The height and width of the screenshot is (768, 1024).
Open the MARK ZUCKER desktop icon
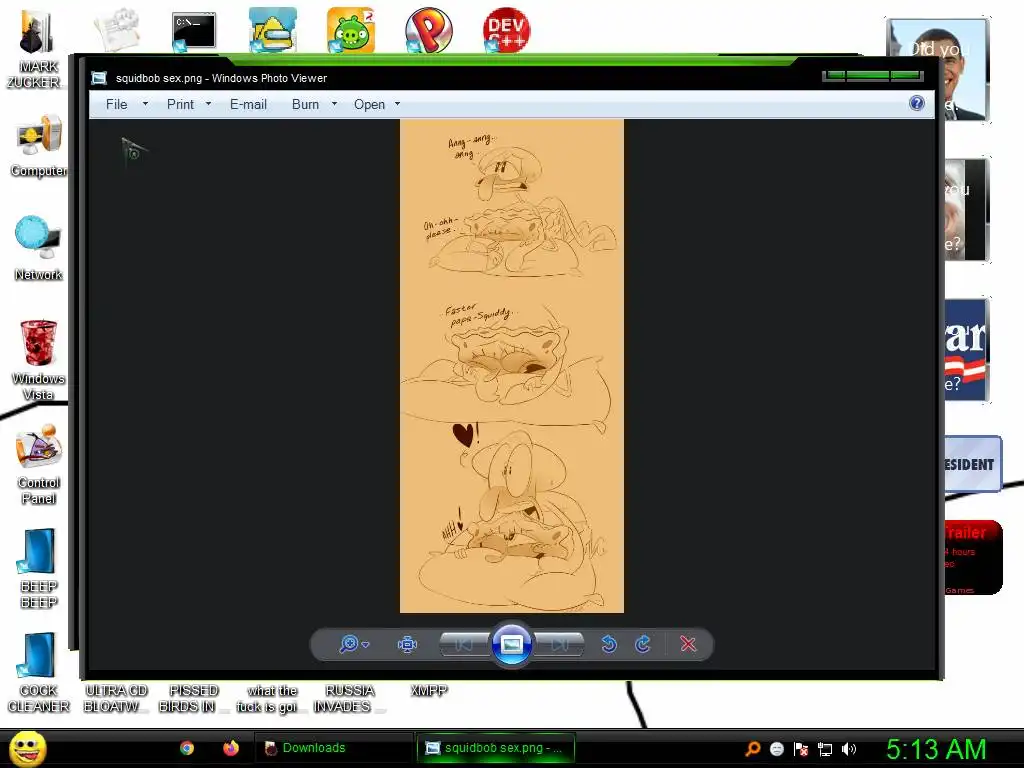click(x=37, y=50)
